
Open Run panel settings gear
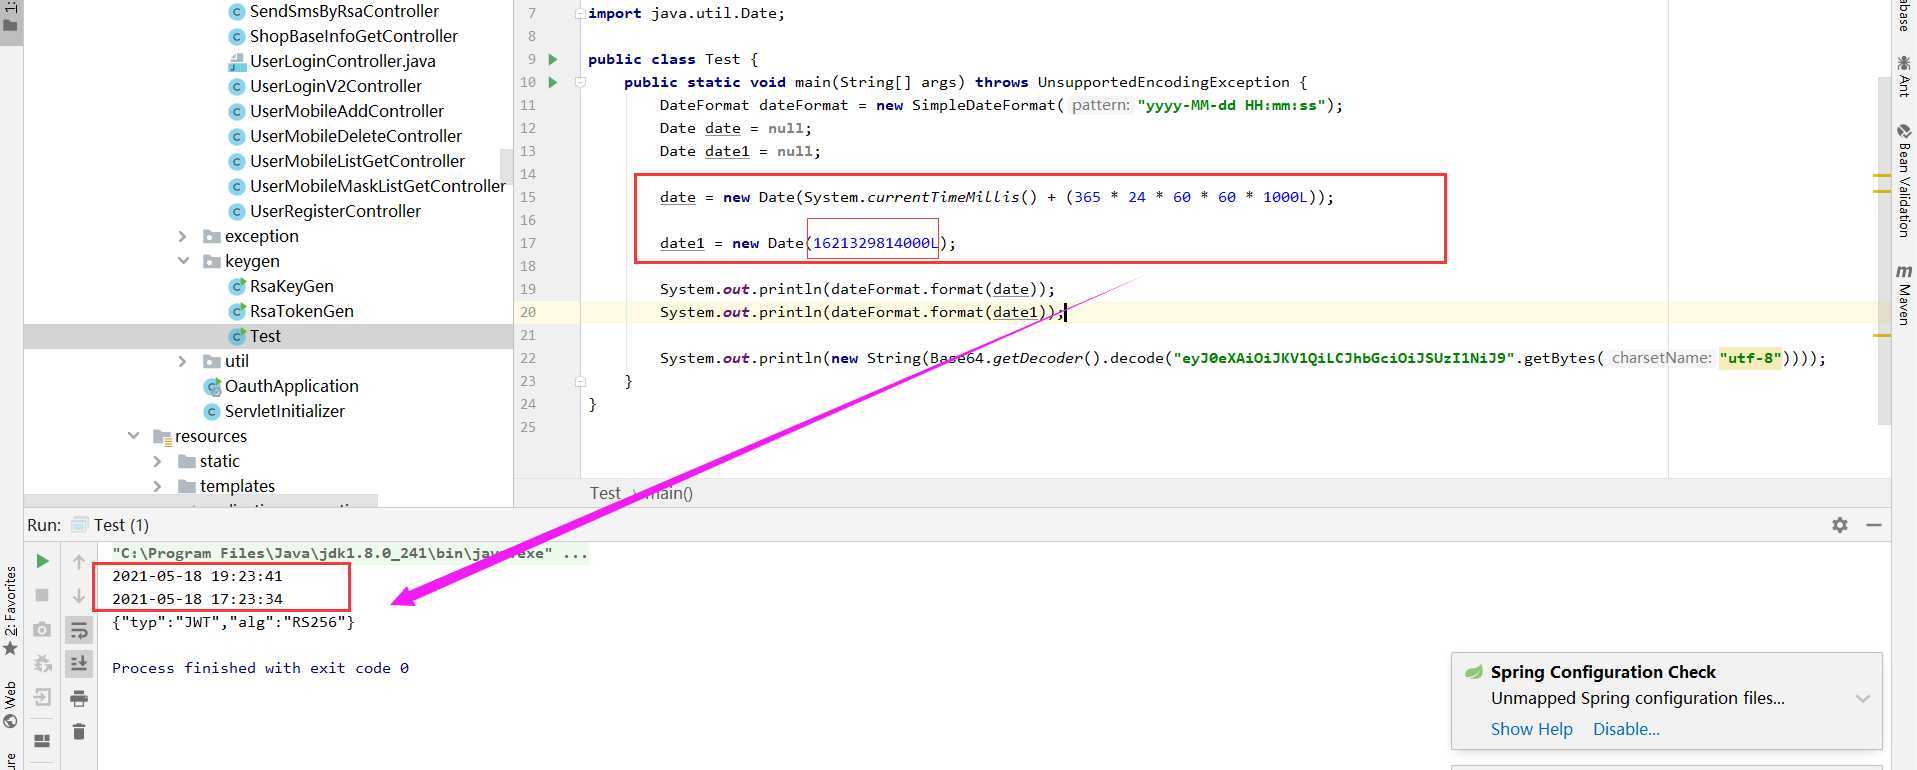click(1840, 525)
